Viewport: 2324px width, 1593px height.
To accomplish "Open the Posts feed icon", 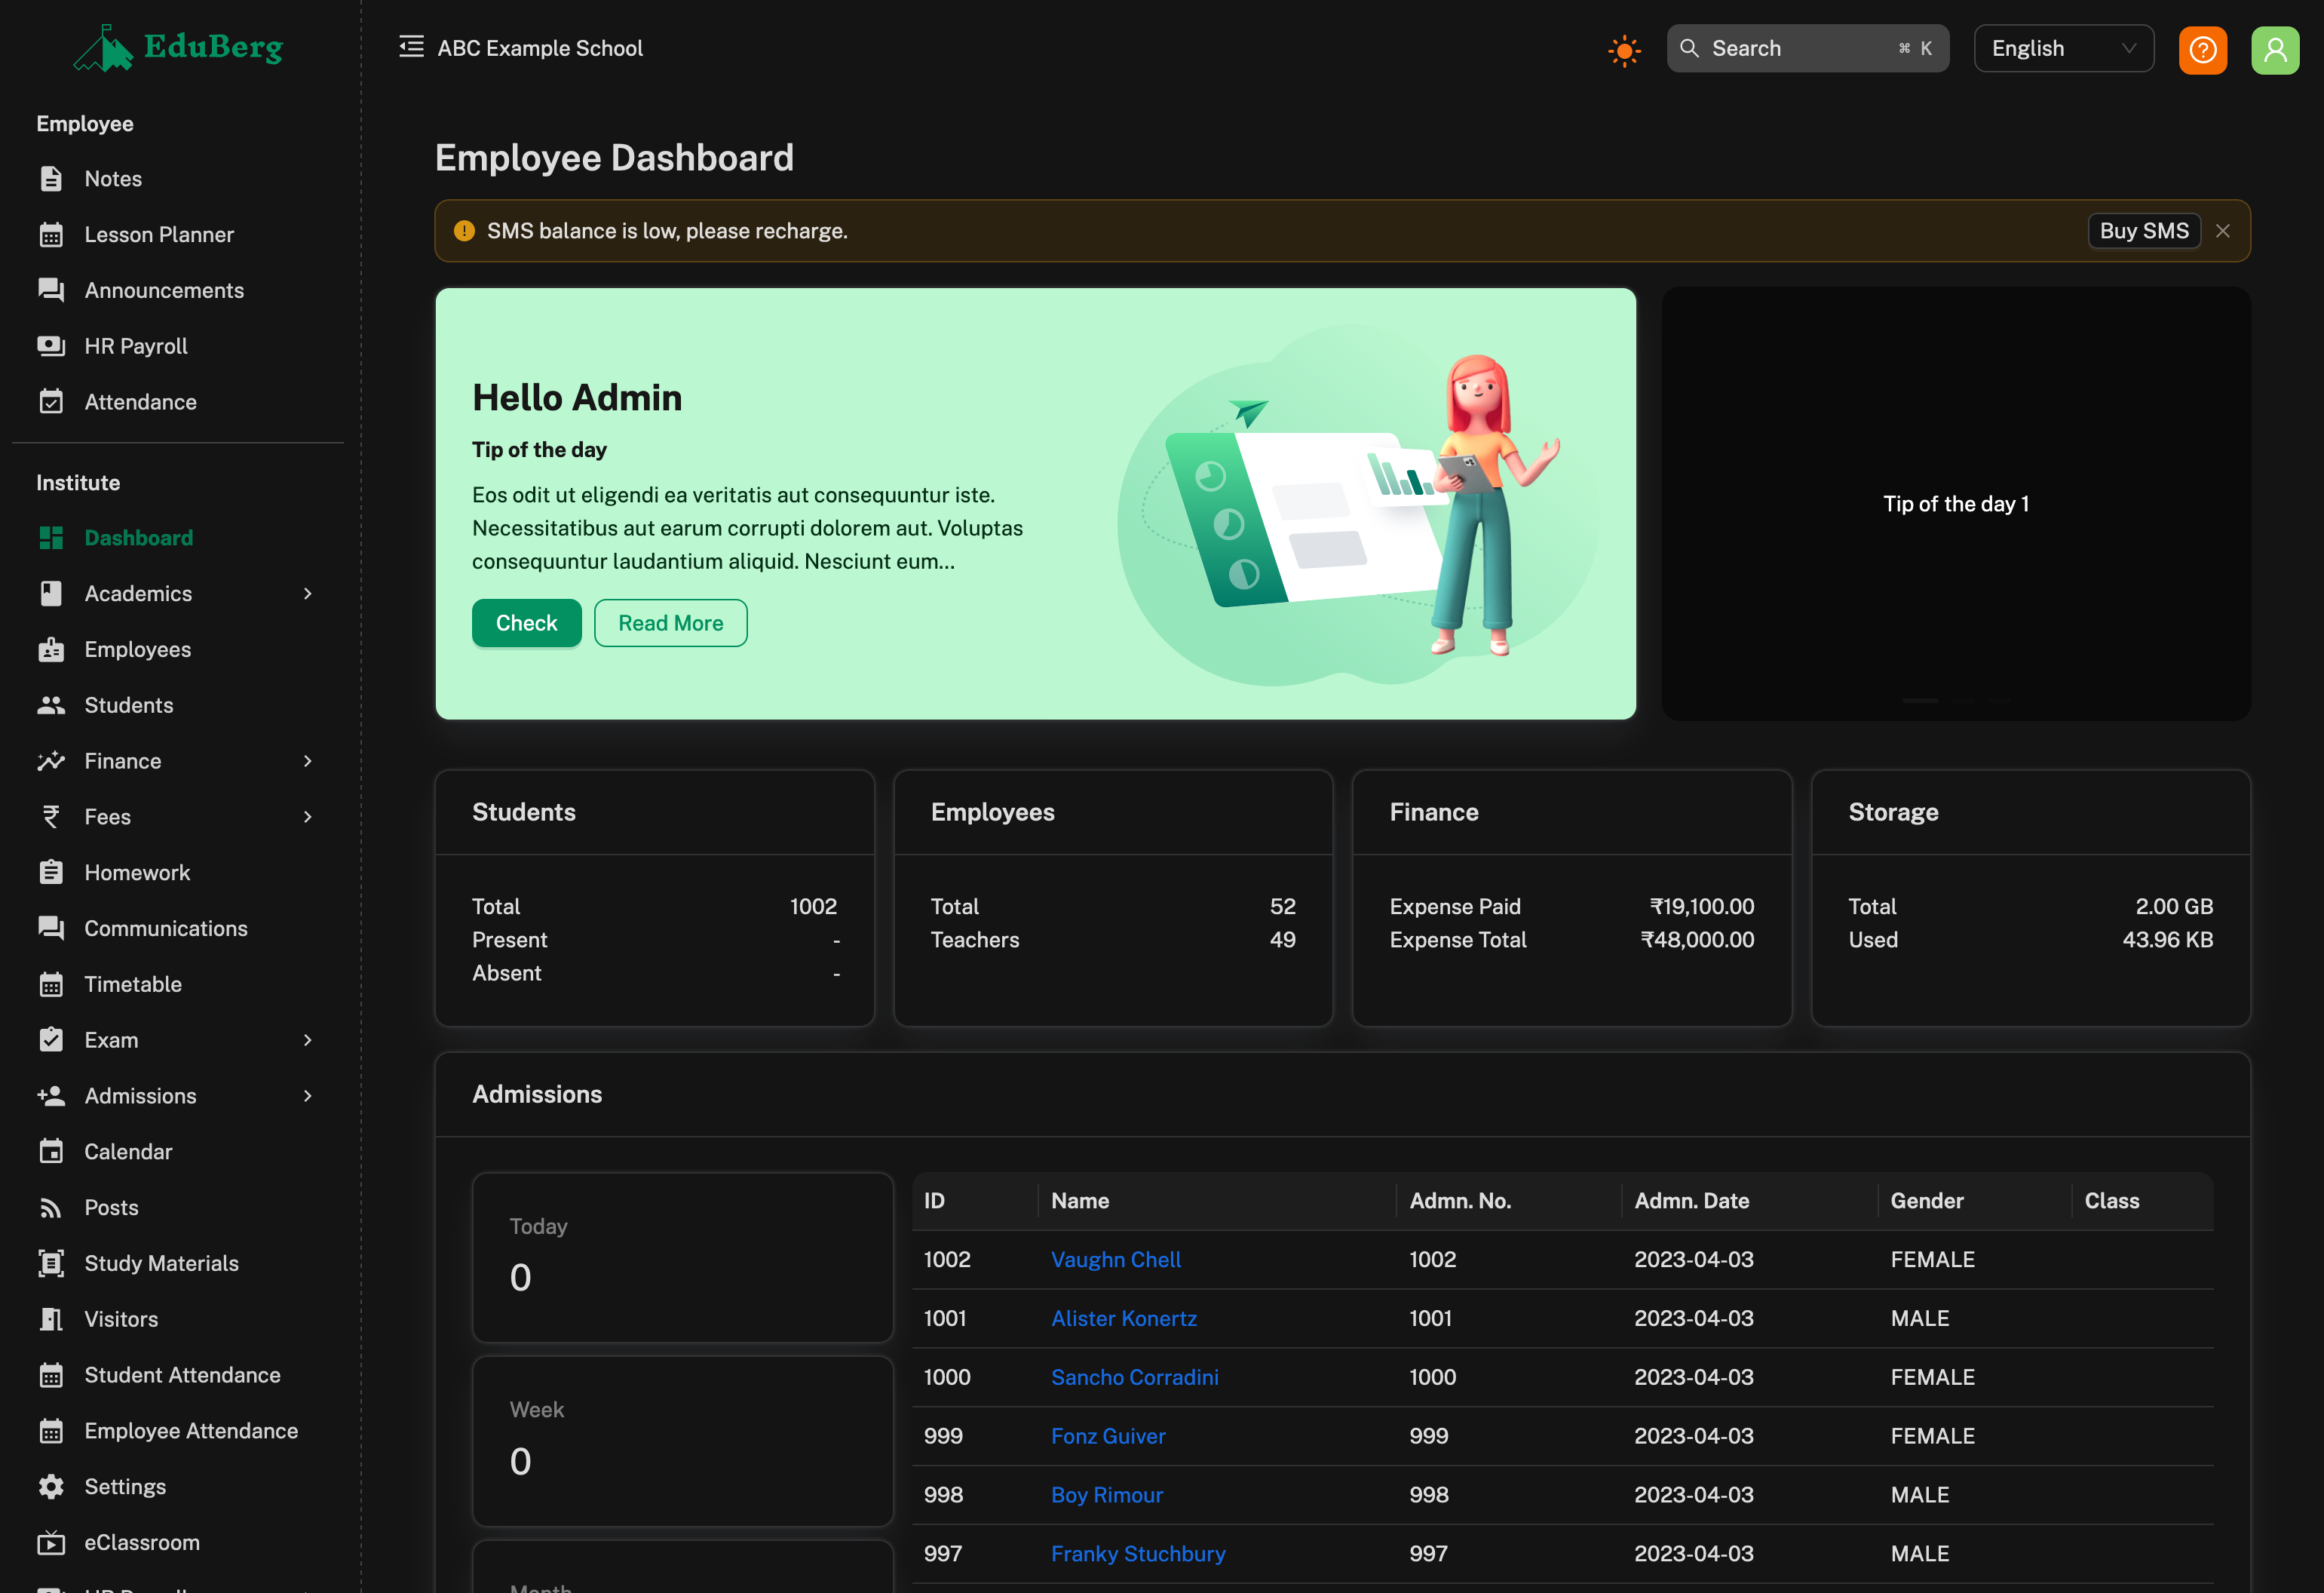I will pos(51,1208).
